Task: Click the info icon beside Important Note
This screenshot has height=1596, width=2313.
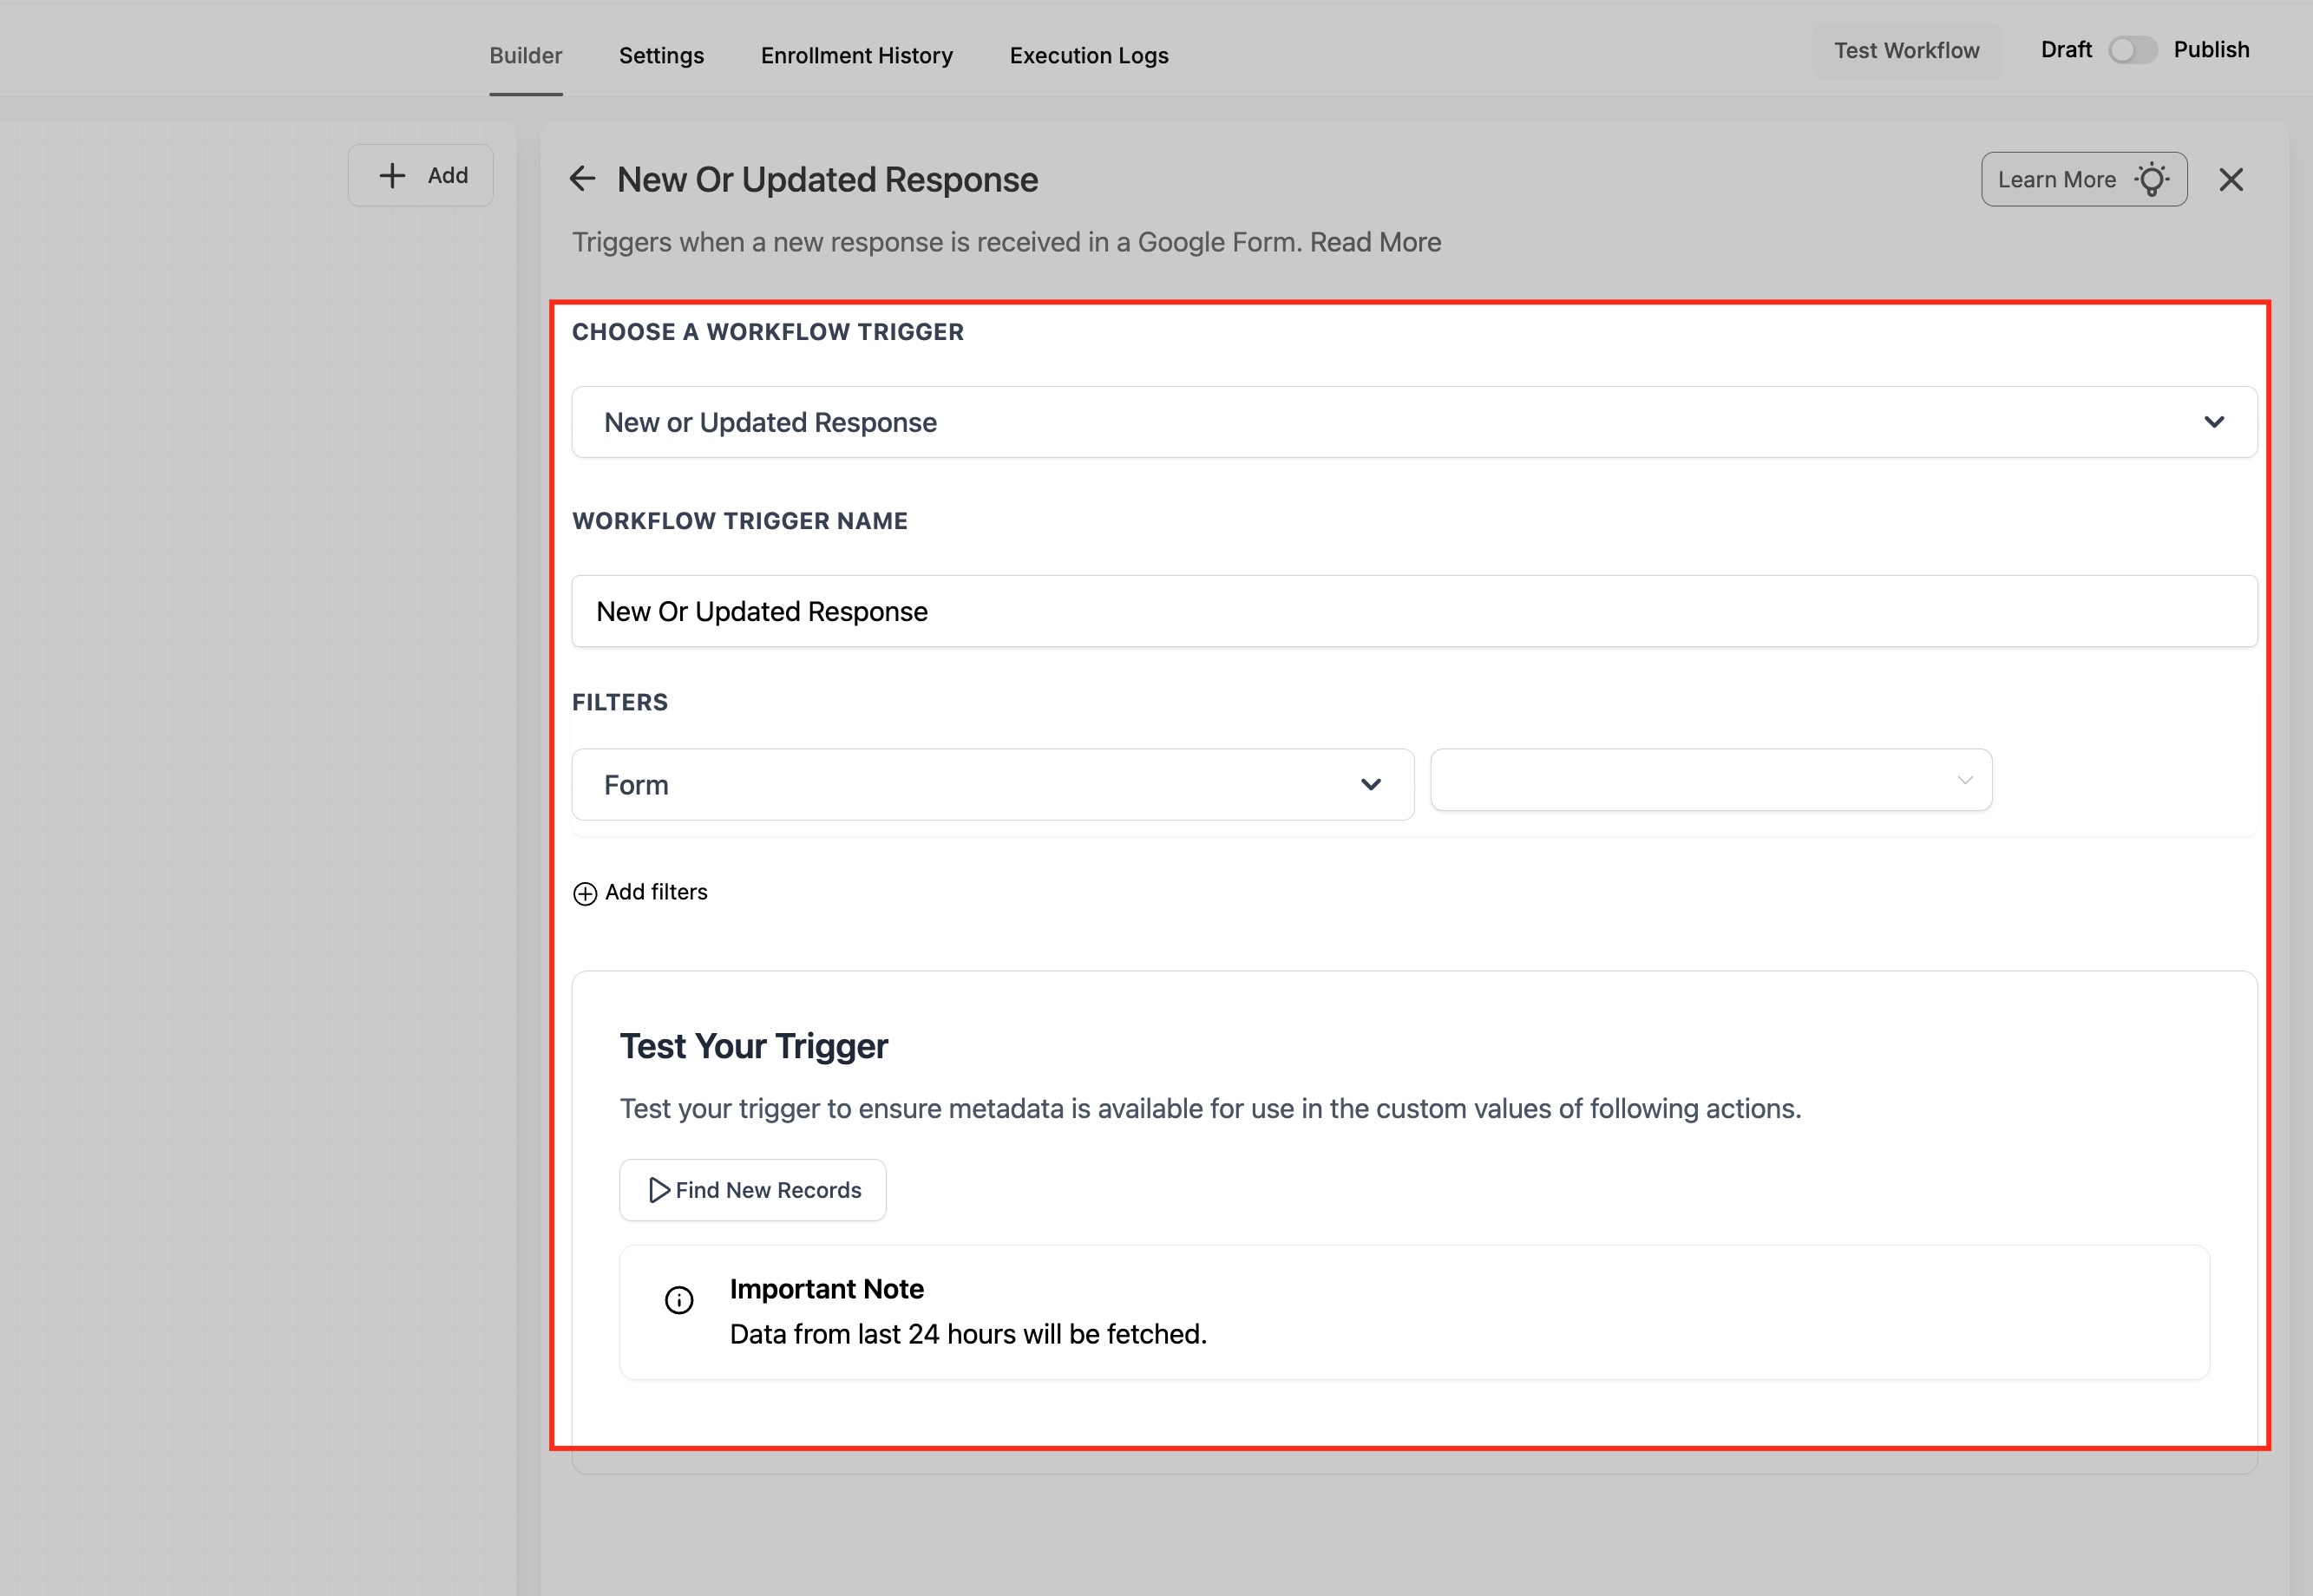Action: (679, 1300)
